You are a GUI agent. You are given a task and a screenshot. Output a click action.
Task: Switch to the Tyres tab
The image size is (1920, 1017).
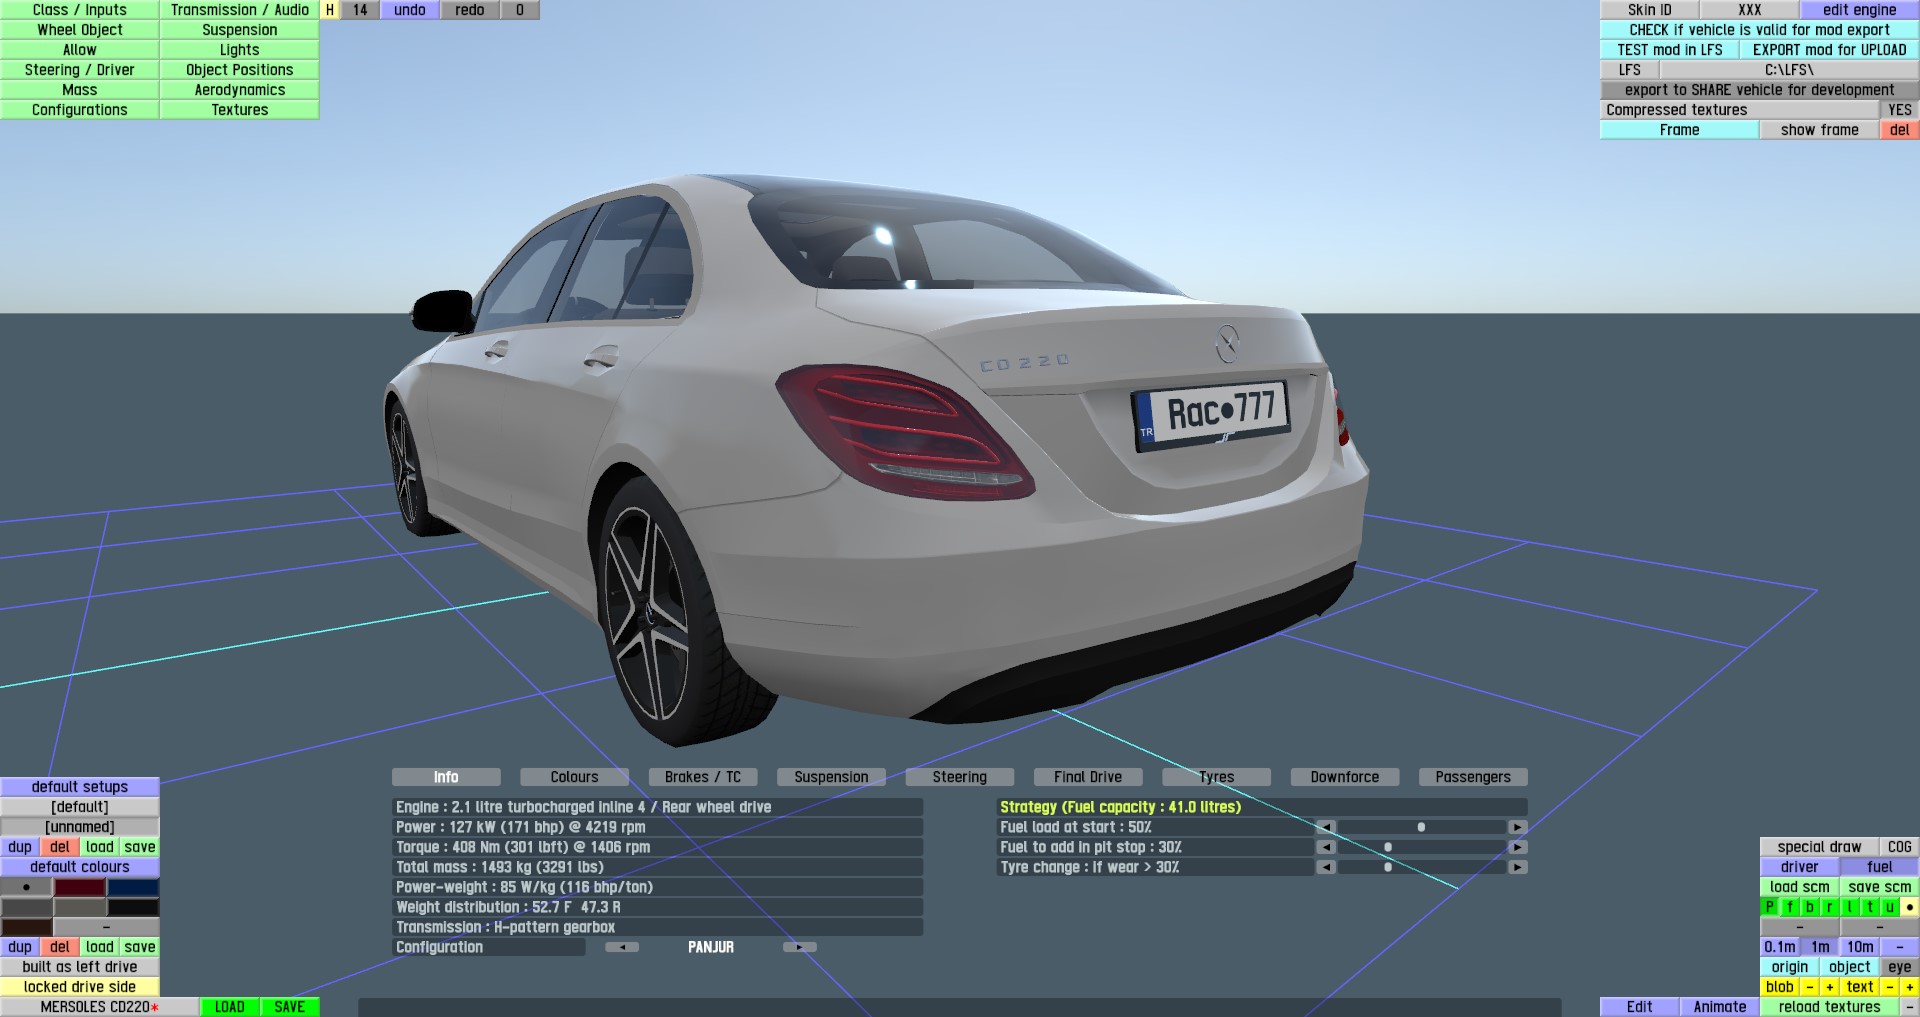pyautogui.click(x=1216, y=777)
